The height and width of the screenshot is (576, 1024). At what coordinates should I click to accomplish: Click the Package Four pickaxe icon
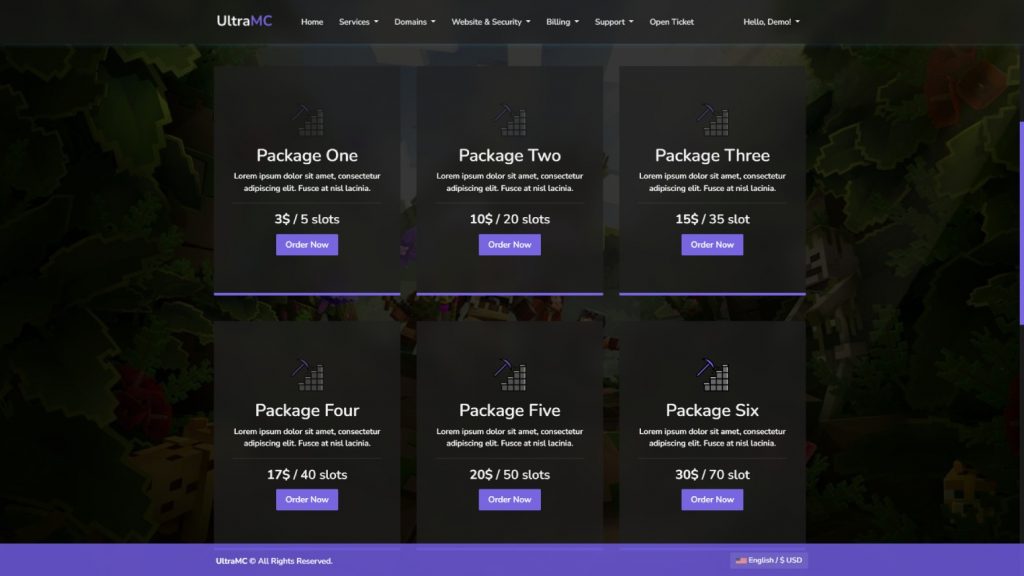click(307, 375)
